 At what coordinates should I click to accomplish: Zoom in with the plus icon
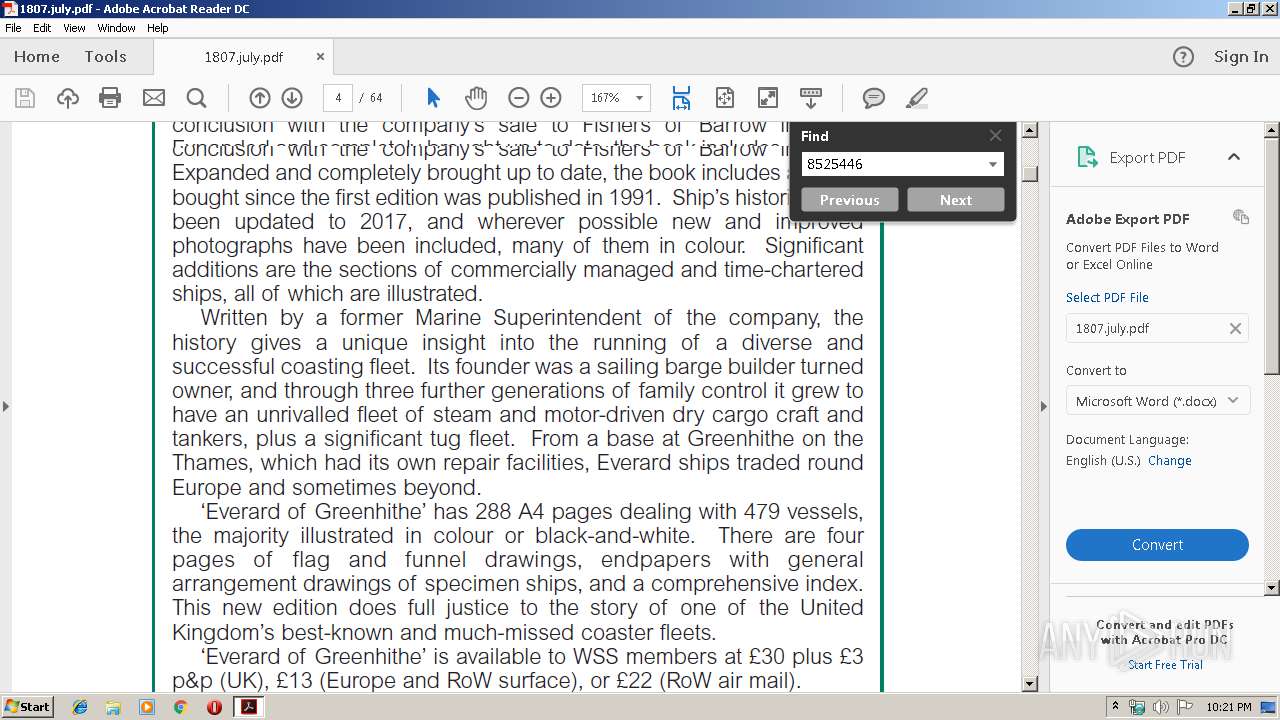click(x=551, y=98)
